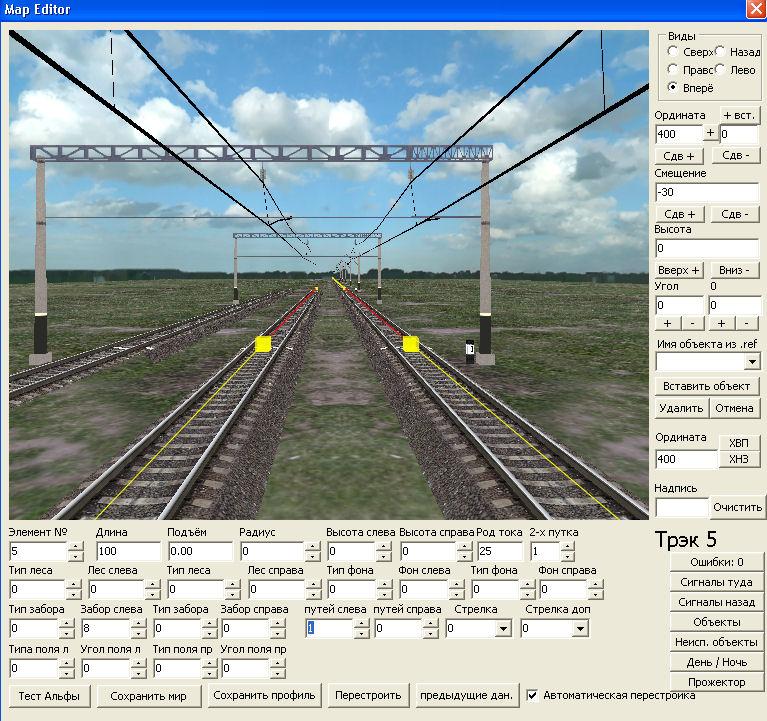Toggle 'День / Ночь' mode
Viewport: 767px width, 721px height.
pos(716,662)
